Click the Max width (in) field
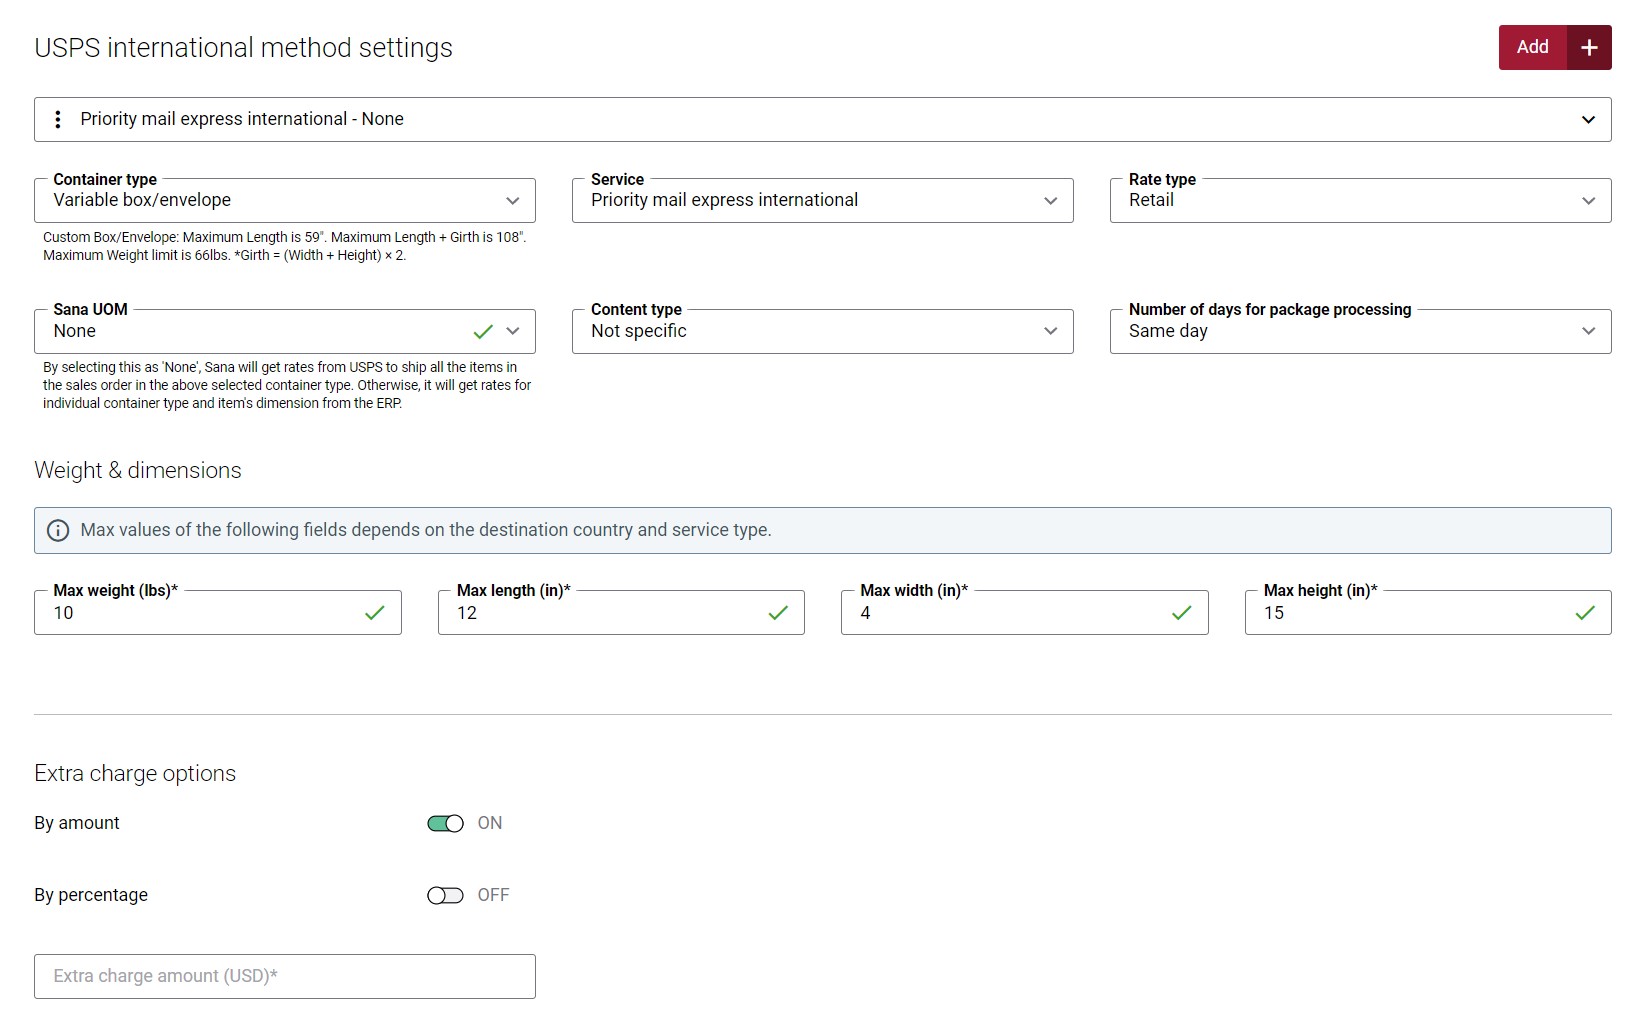The width and height of the screenshot is (1641, 1036). (1025, 613)
